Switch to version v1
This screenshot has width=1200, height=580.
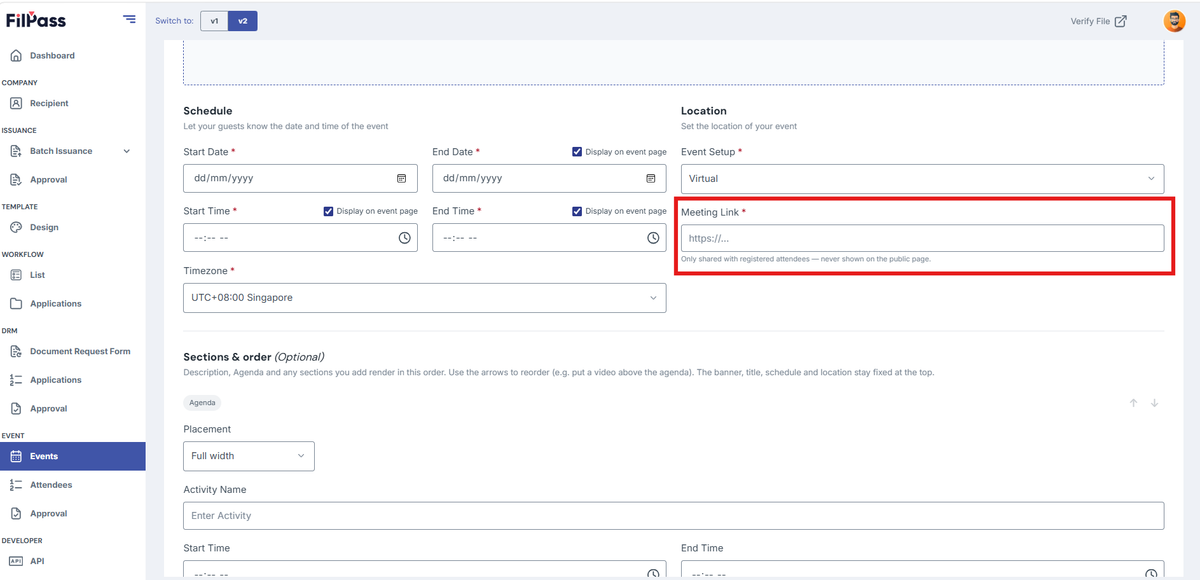pyautogui.click(x=214, y=21)
